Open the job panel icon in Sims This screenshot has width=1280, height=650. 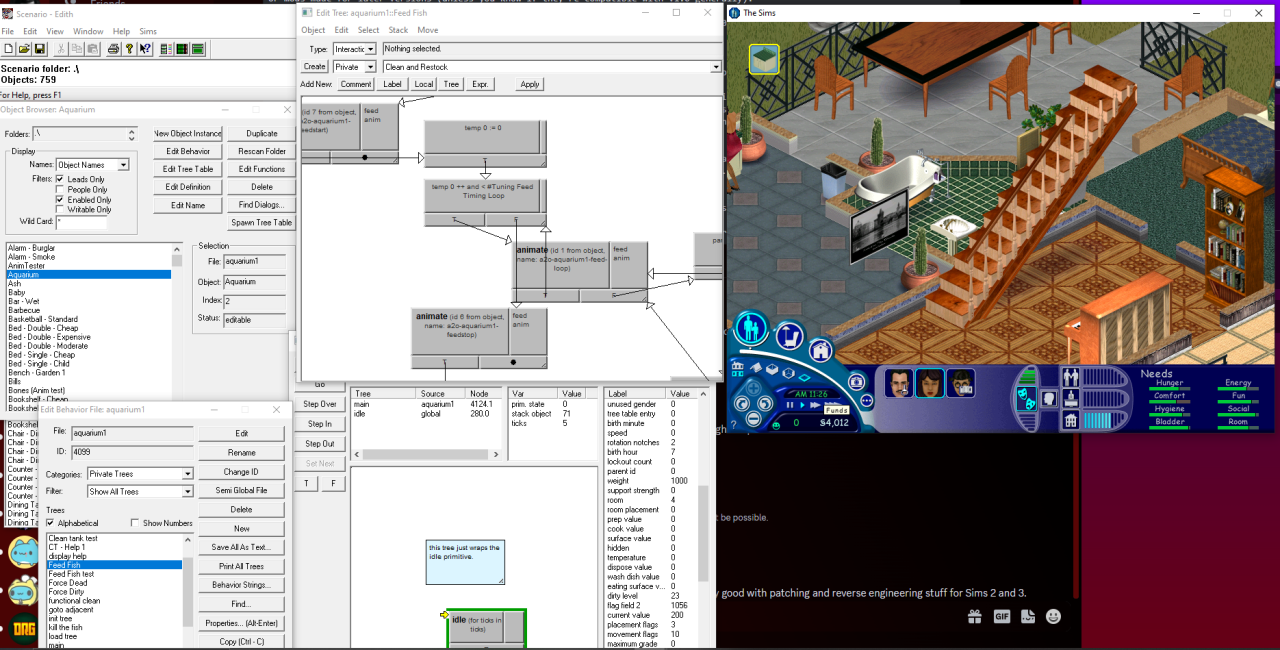click(1071, 399)
